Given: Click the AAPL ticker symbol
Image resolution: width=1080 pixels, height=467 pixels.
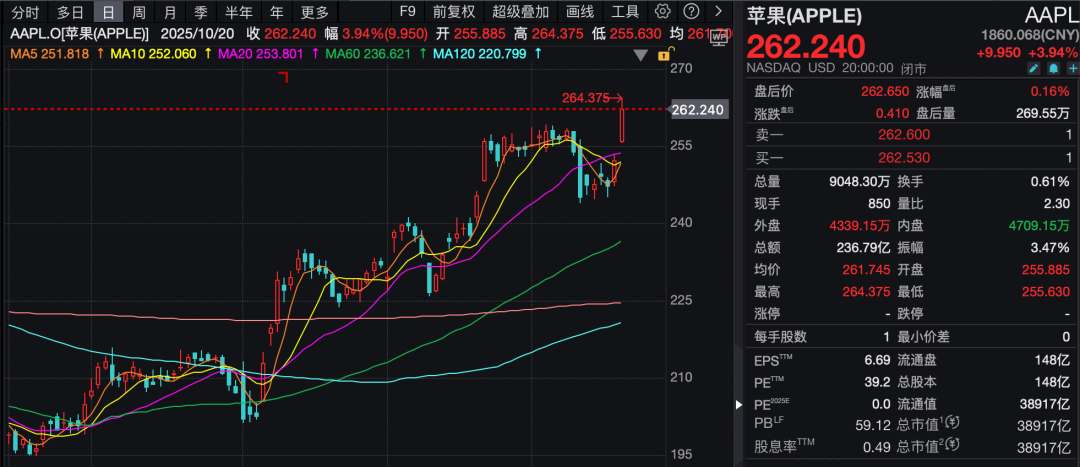Looking at the screenshot, I should pyautogui.click(x=1050, y=16).
